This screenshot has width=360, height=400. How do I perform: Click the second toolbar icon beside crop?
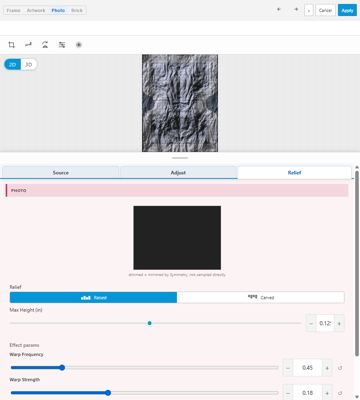click(x=28, y=45)
